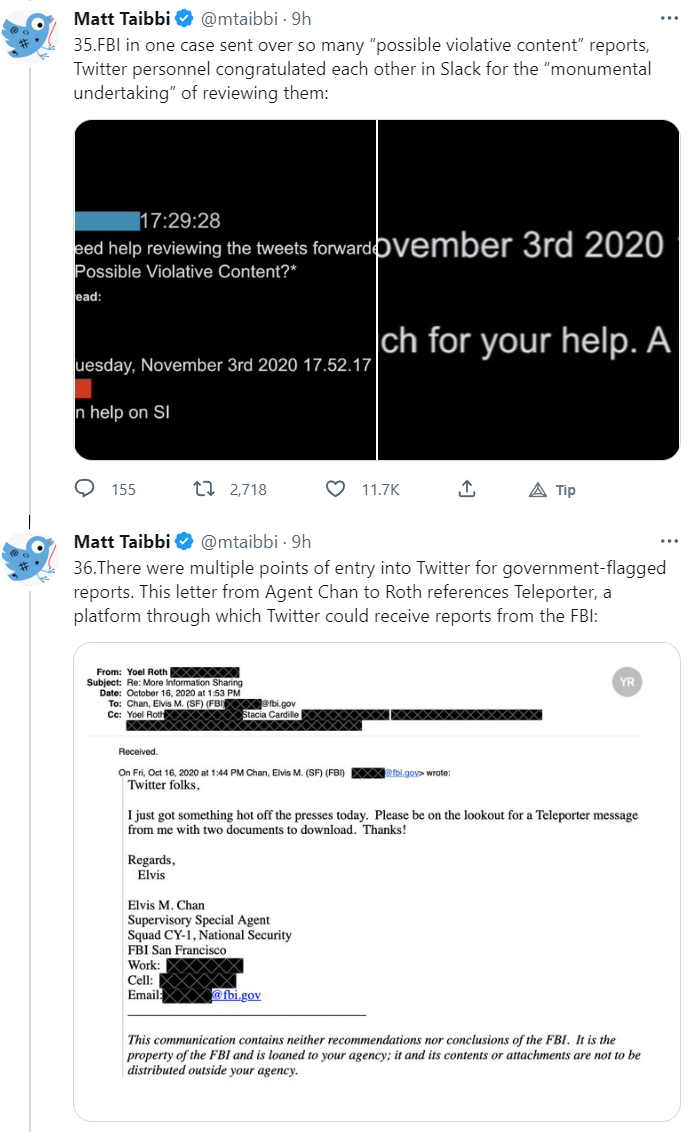Open Matt Taibbi's name link on tweet 35
This screenshot has height=1132, width=690.
(x=121, y=18)
